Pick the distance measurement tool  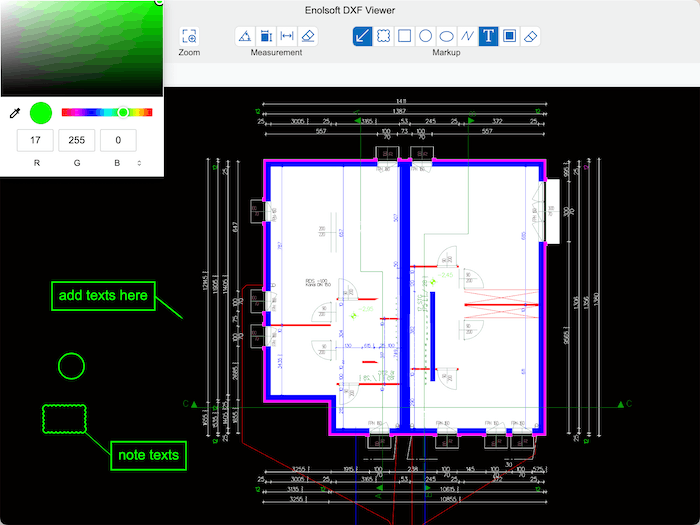(286, 36)
